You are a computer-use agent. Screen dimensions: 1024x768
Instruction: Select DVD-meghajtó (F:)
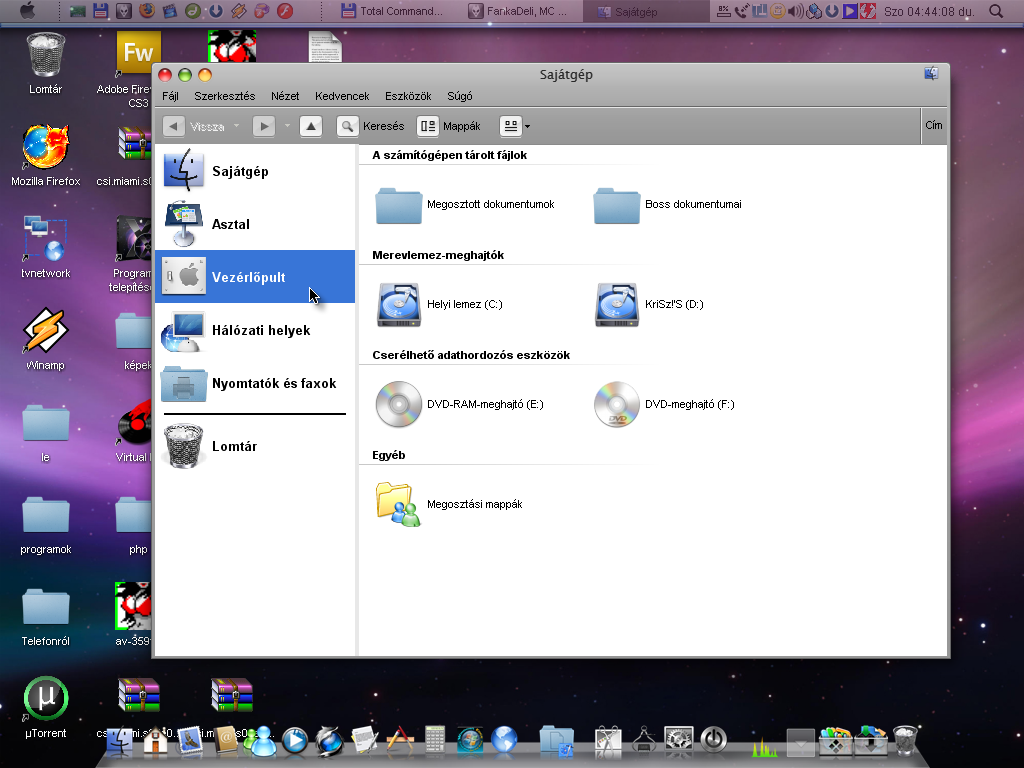coord(664,404)
